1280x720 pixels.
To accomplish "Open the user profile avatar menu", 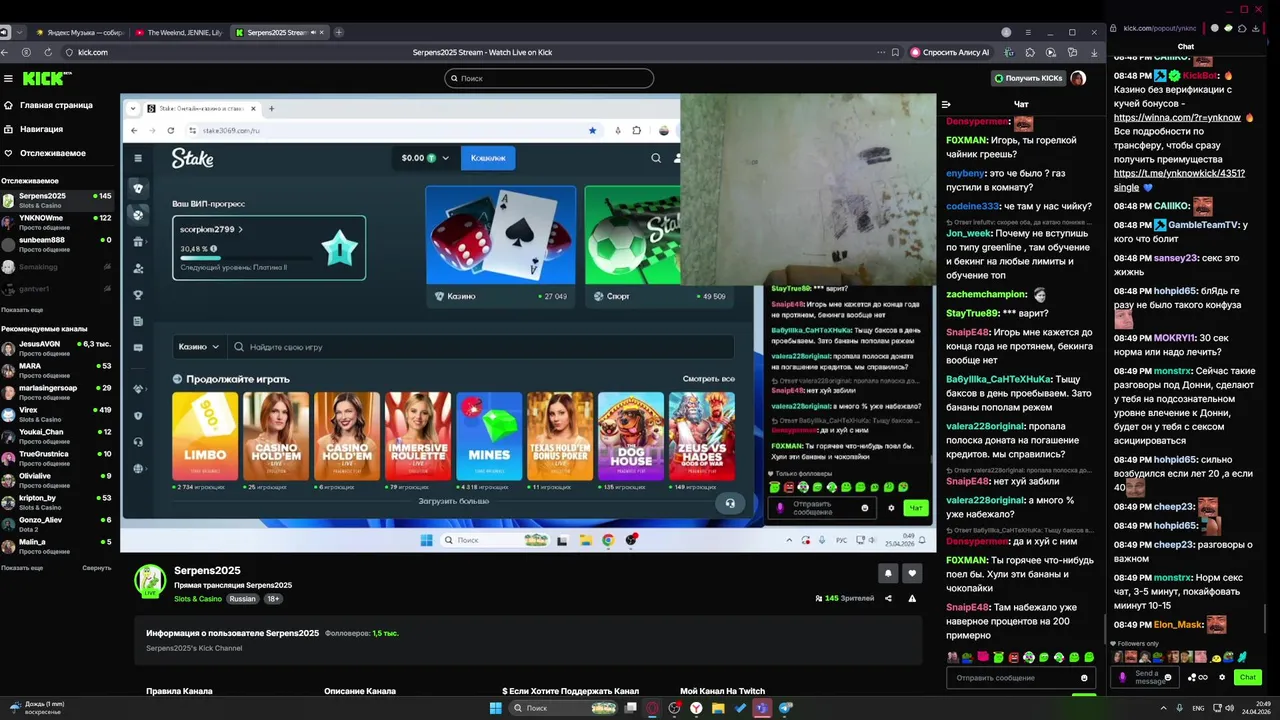I will [x=1078, y=78].
